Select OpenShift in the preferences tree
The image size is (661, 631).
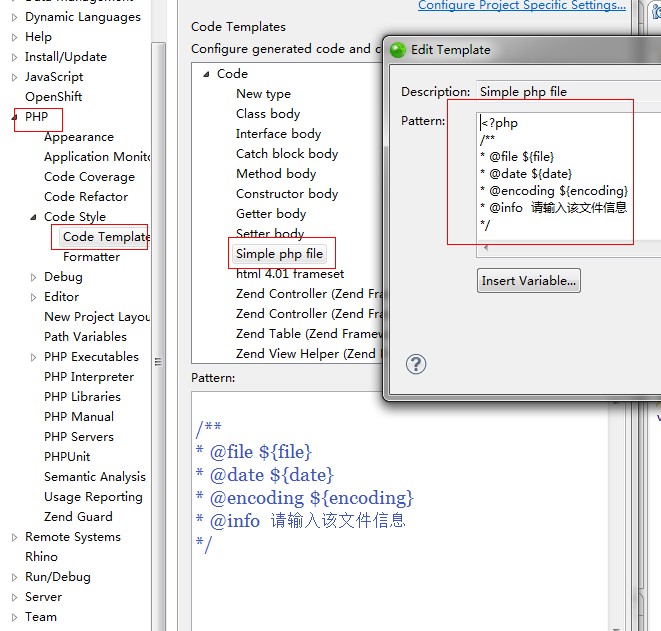54,97
